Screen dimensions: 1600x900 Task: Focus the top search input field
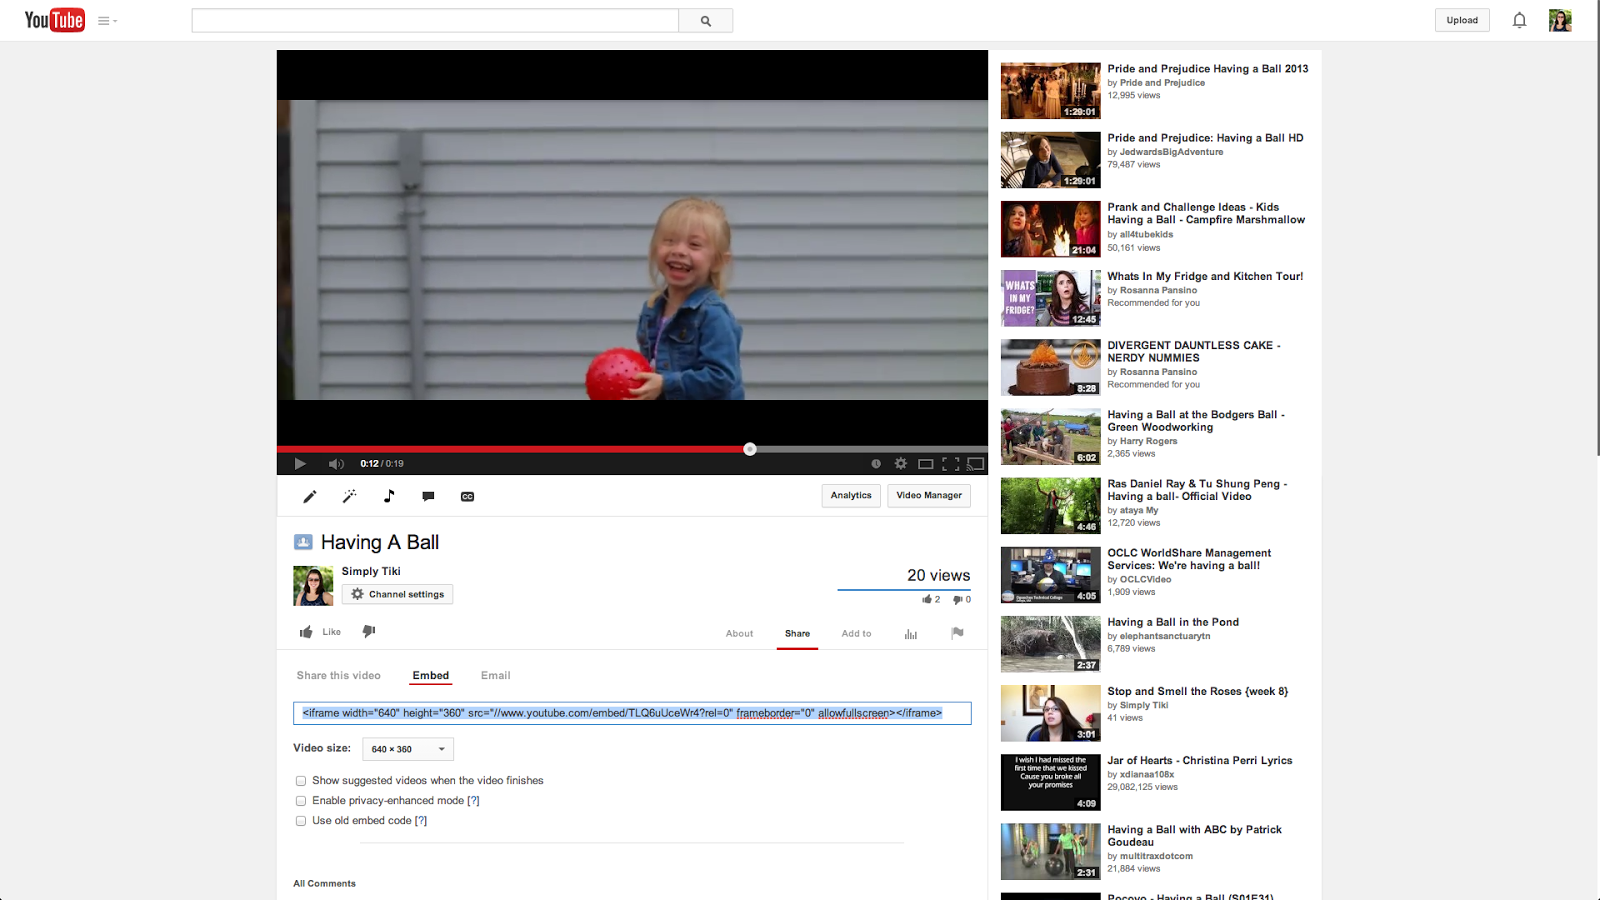pyautogui.click(x=435, y=20)
